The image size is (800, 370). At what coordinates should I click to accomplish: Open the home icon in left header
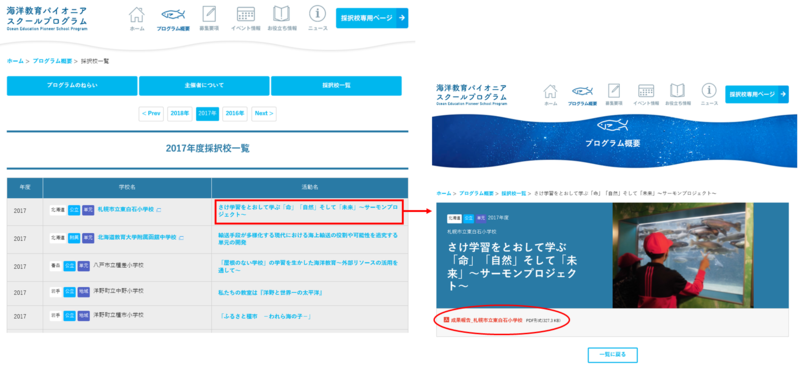pos(136,18)
